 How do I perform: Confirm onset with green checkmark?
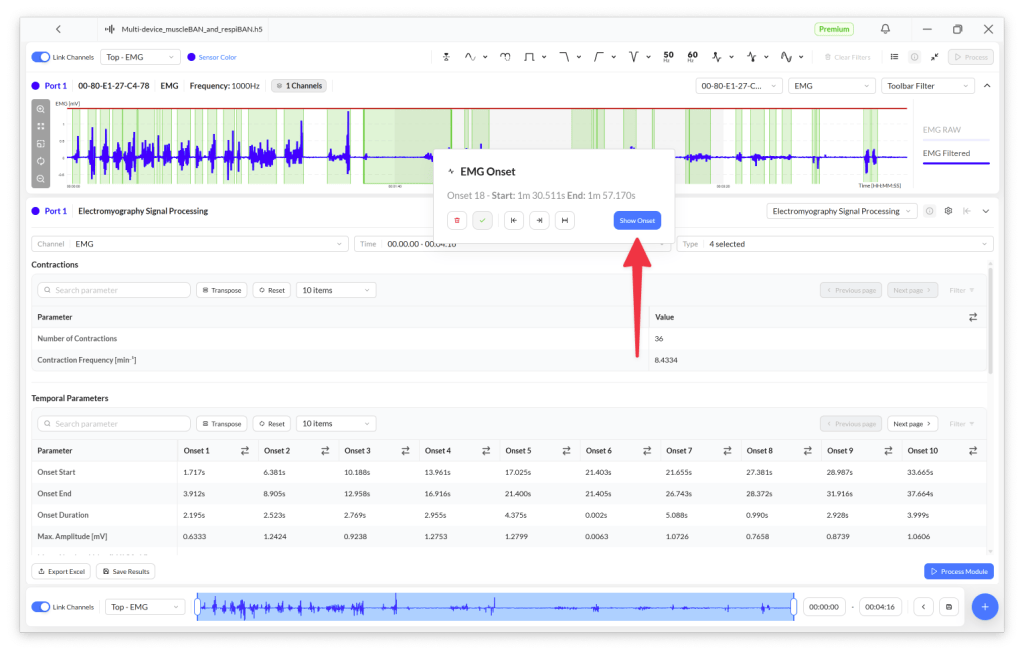(482, 220)
